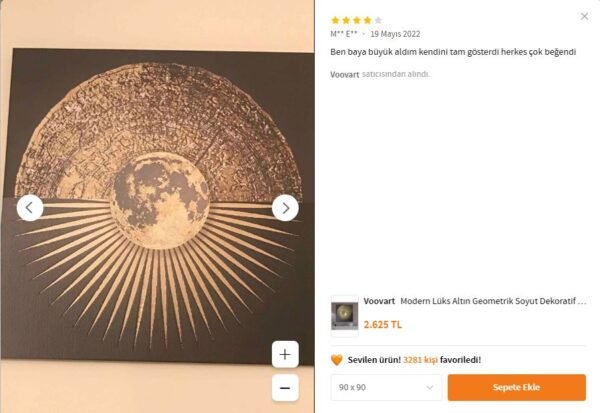Viewport: 600px width, 413px height.
Task: Click the review text about the painting
Action: pos(453,51)
